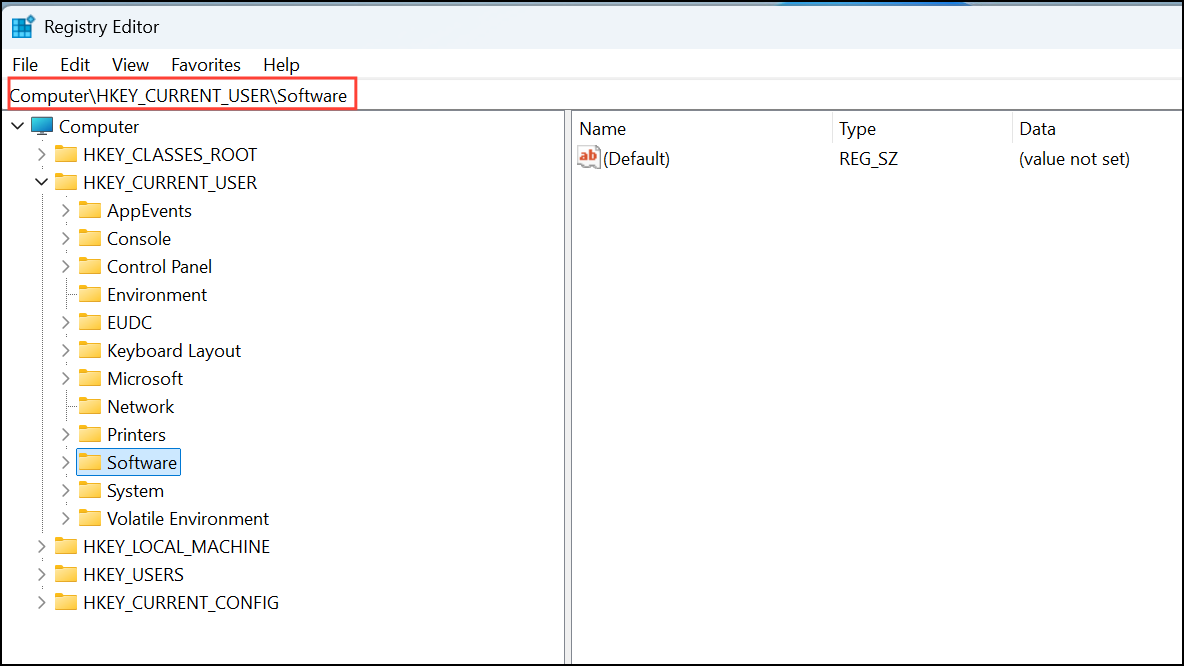The image size is (1184, 666).
Task: Expand the Volatile Environment key
Action: [66, 519]
